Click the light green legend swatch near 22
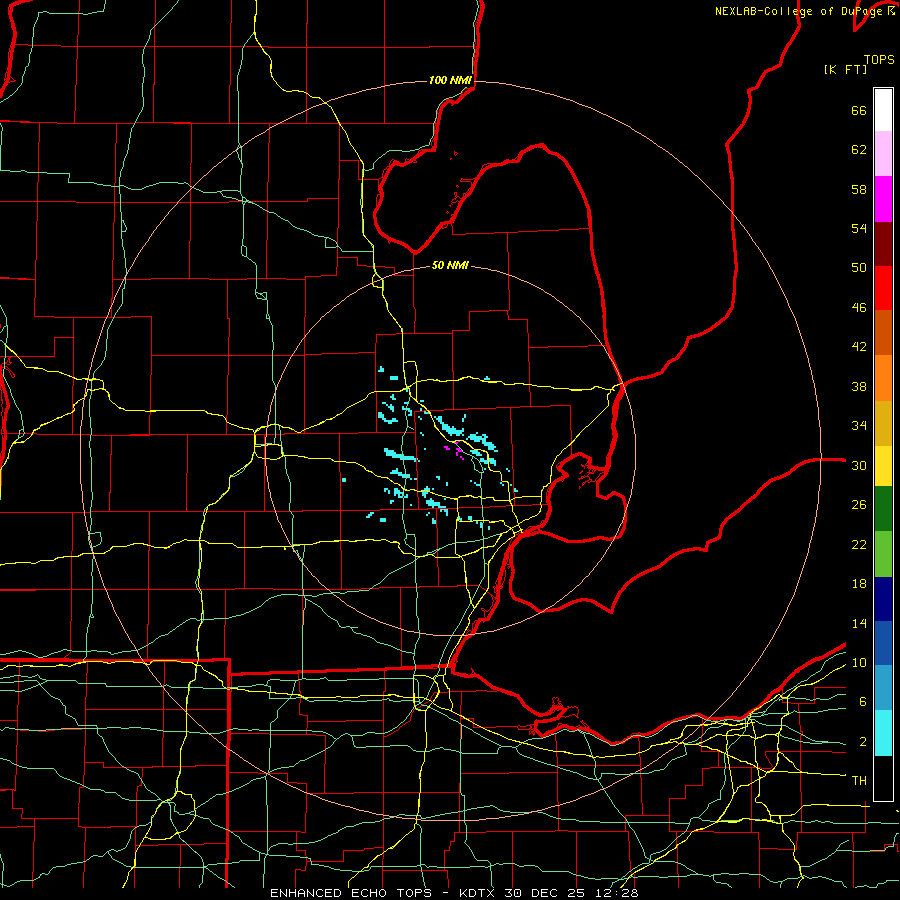The image size is (900, 900). point(883,554)
